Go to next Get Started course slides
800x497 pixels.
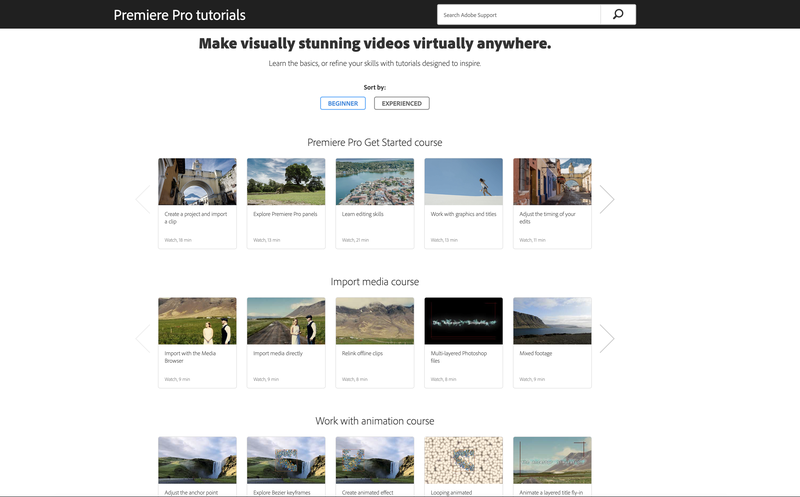607,199
